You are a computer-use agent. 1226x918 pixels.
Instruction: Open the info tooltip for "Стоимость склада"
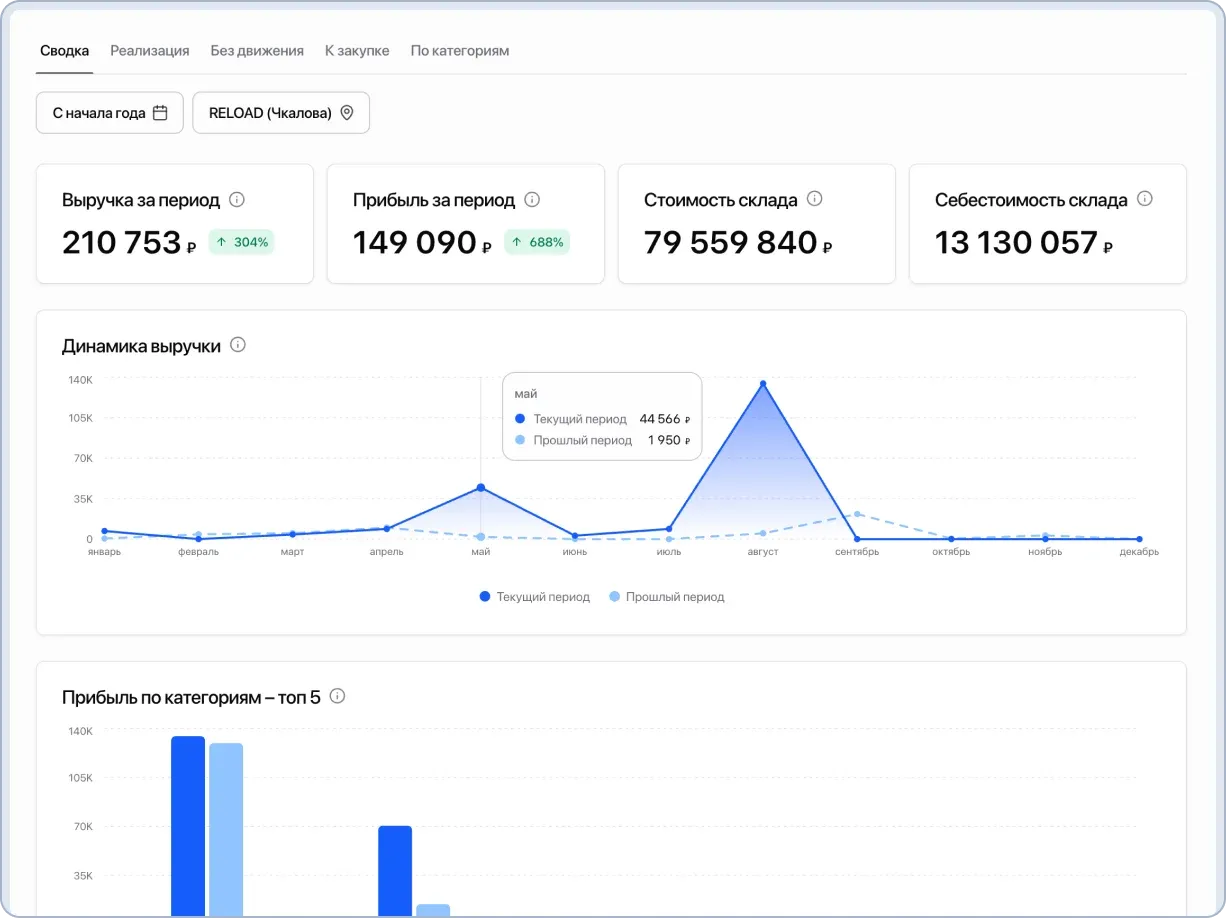[x=815, y=199]
